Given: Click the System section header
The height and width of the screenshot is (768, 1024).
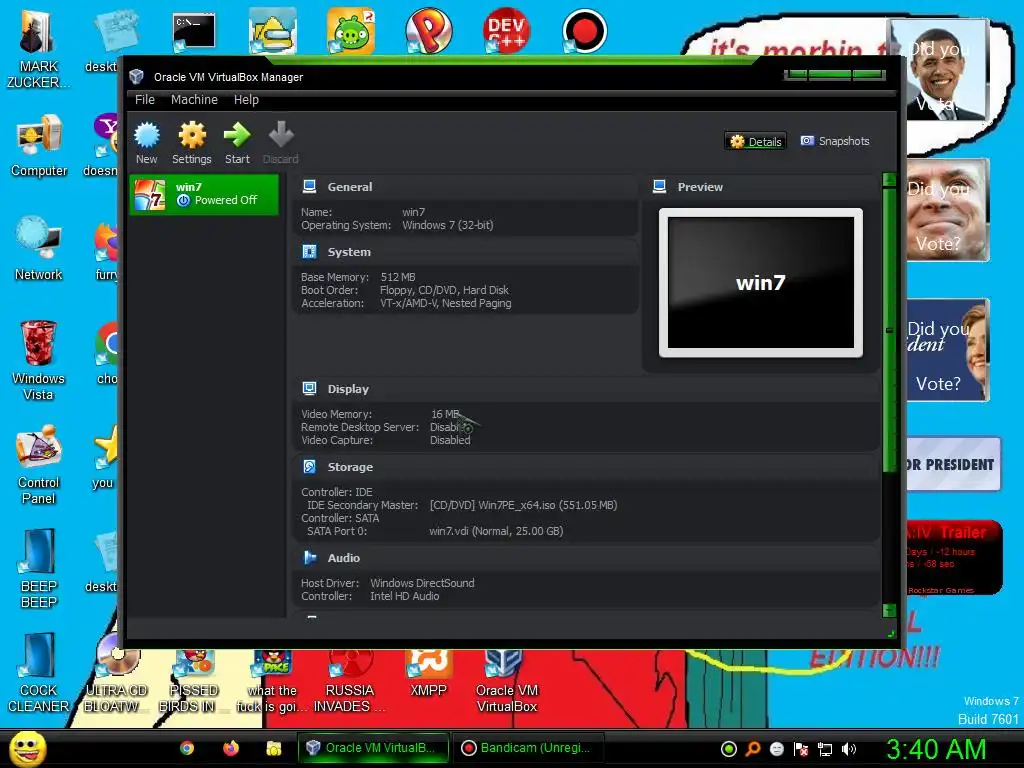Looking at the screenshot, I should [x=349, y=252].
